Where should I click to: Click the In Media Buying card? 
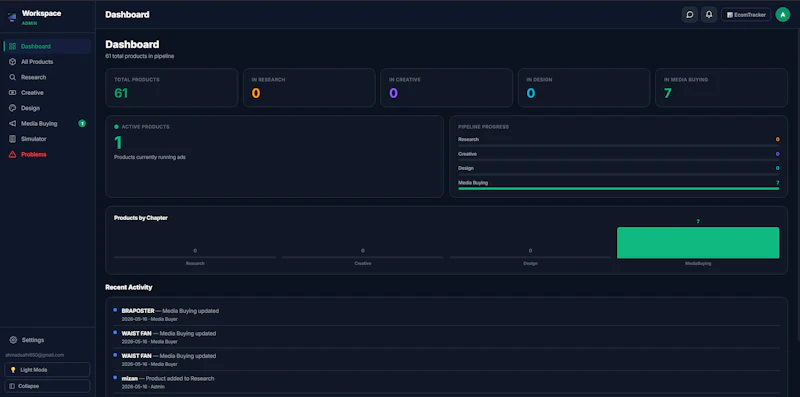721,88
